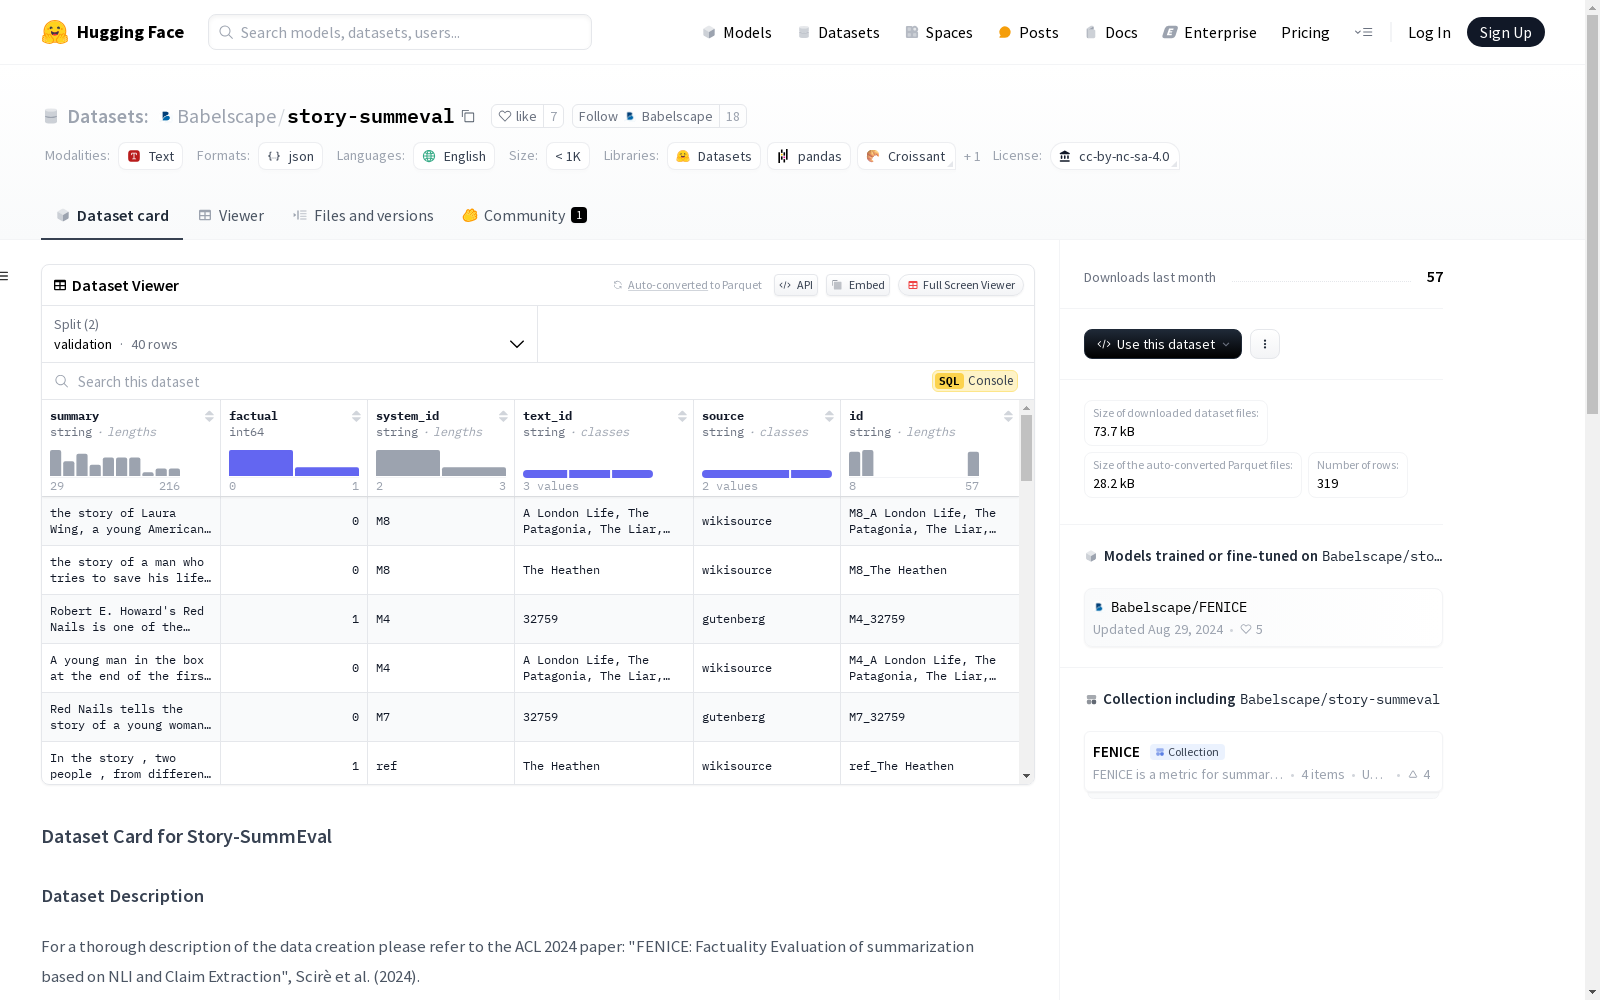This screenshot has width=1600, height=1000.
Task: Click the page vertical scrollbar thumb
Action: coord(1592,215)
